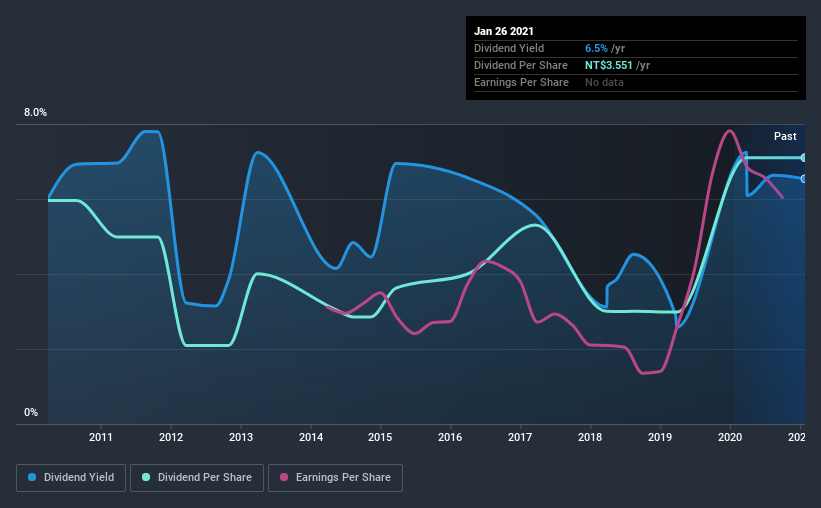Screen dimensions: 821x508
Task: Click the 2012 label on the x-axis
Action: tap(171, 437)
